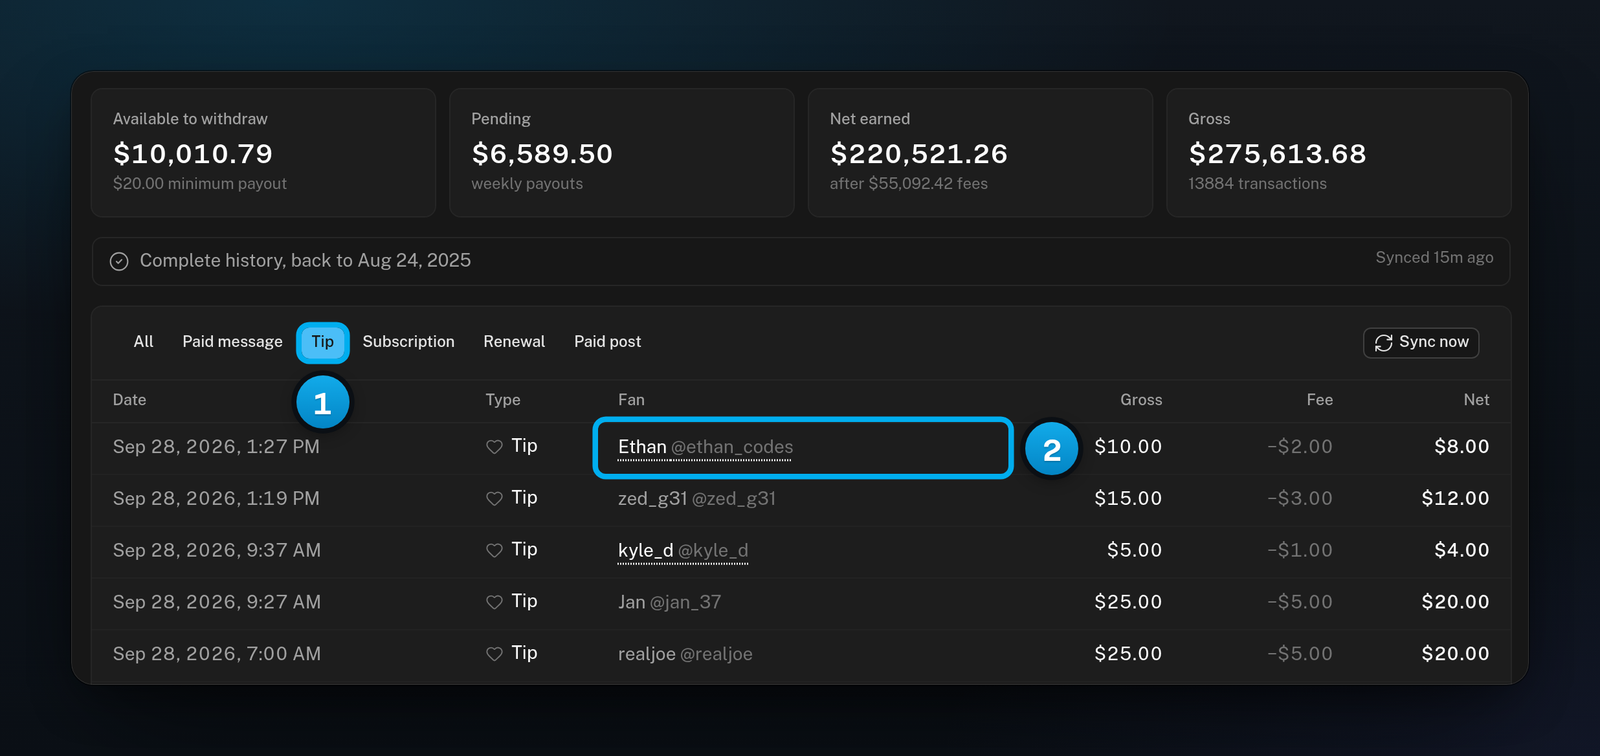
Task: Click fan Jan @jan_37
Action: pyautogui.click(x=669, y=603)
